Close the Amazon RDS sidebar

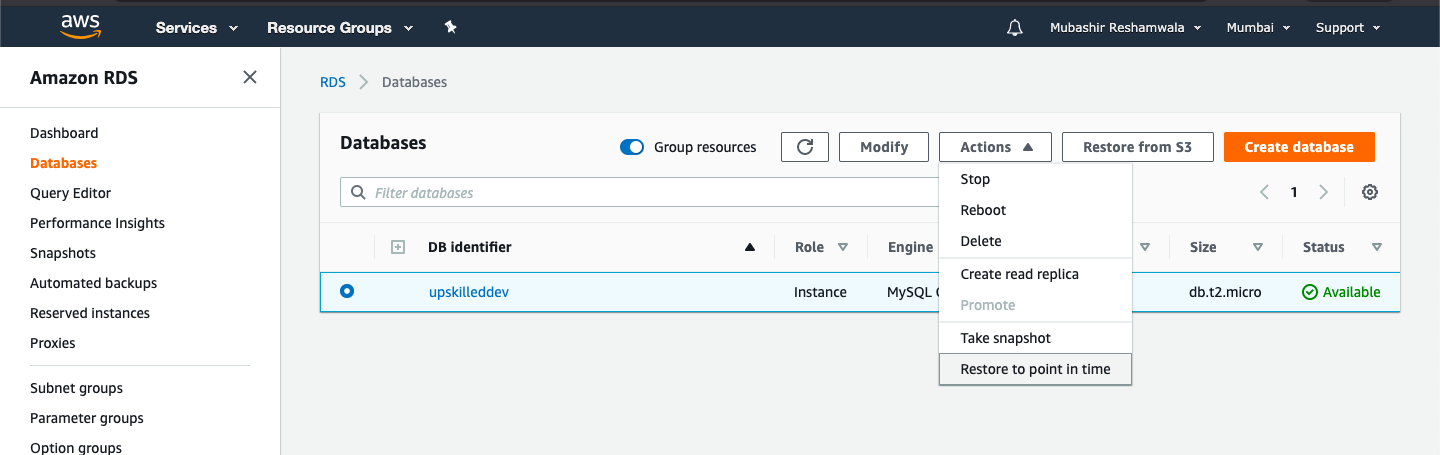coord(250,77)
